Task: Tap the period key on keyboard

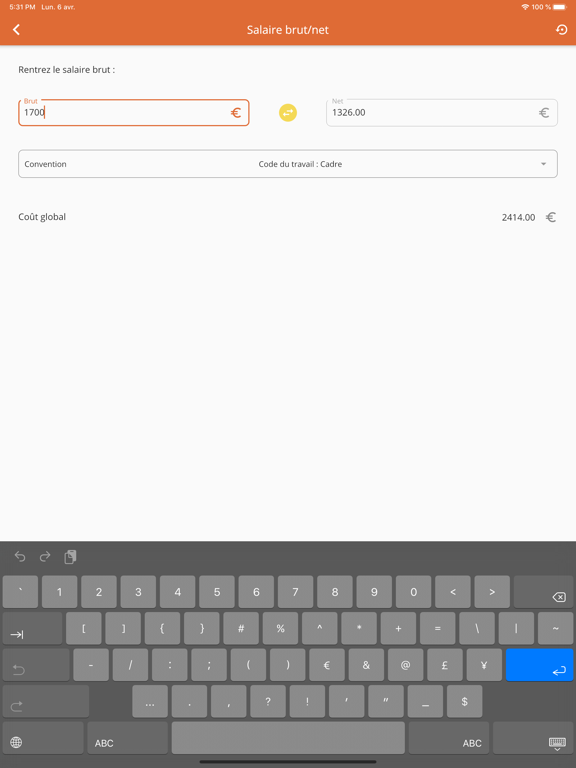Action: [x=190, y=701]
